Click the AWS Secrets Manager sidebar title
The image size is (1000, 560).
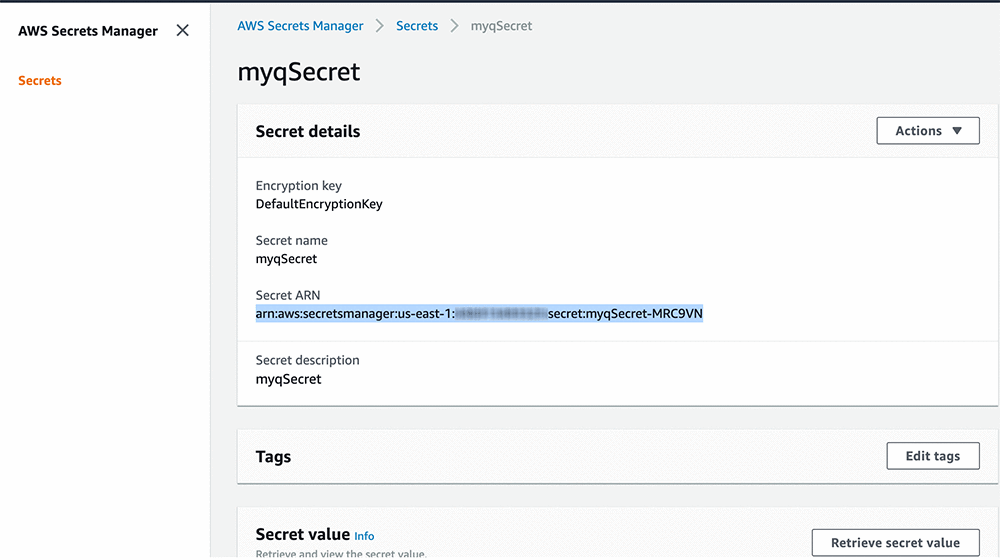(x=88, y=31)
